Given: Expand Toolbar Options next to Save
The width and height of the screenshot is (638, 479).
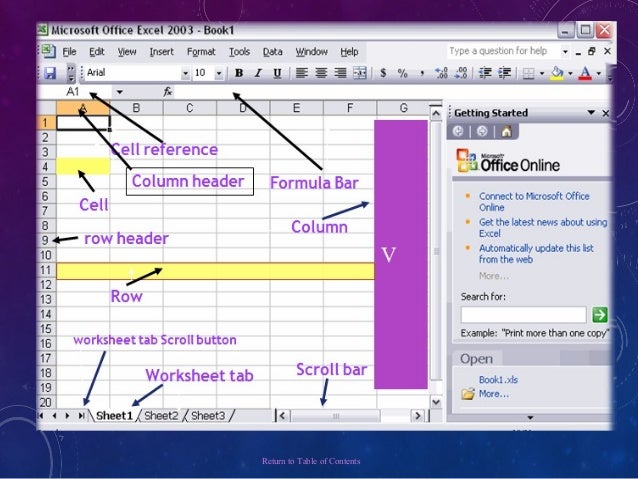Looking at the screenshot, I should [x=71, y=73].
